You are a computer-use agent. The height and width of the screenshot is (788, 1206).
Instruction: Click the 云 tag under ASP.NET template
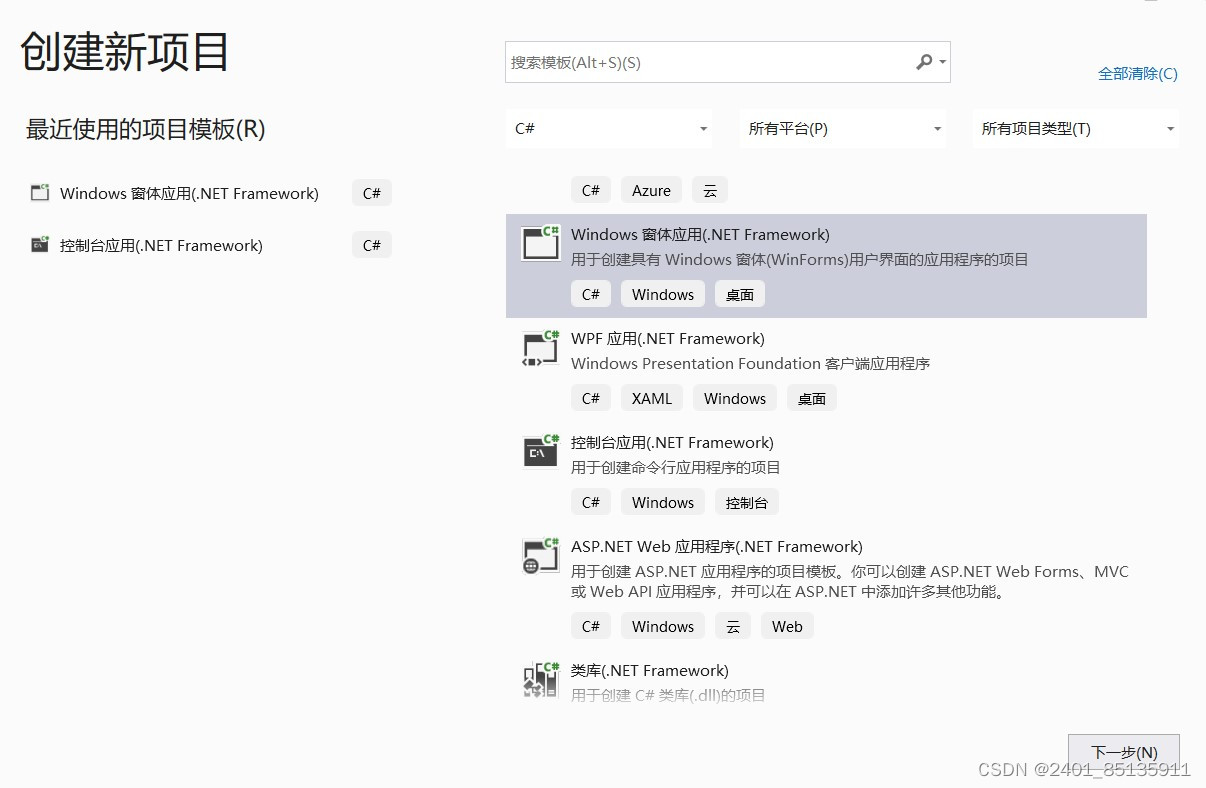[x=733, y=626]
